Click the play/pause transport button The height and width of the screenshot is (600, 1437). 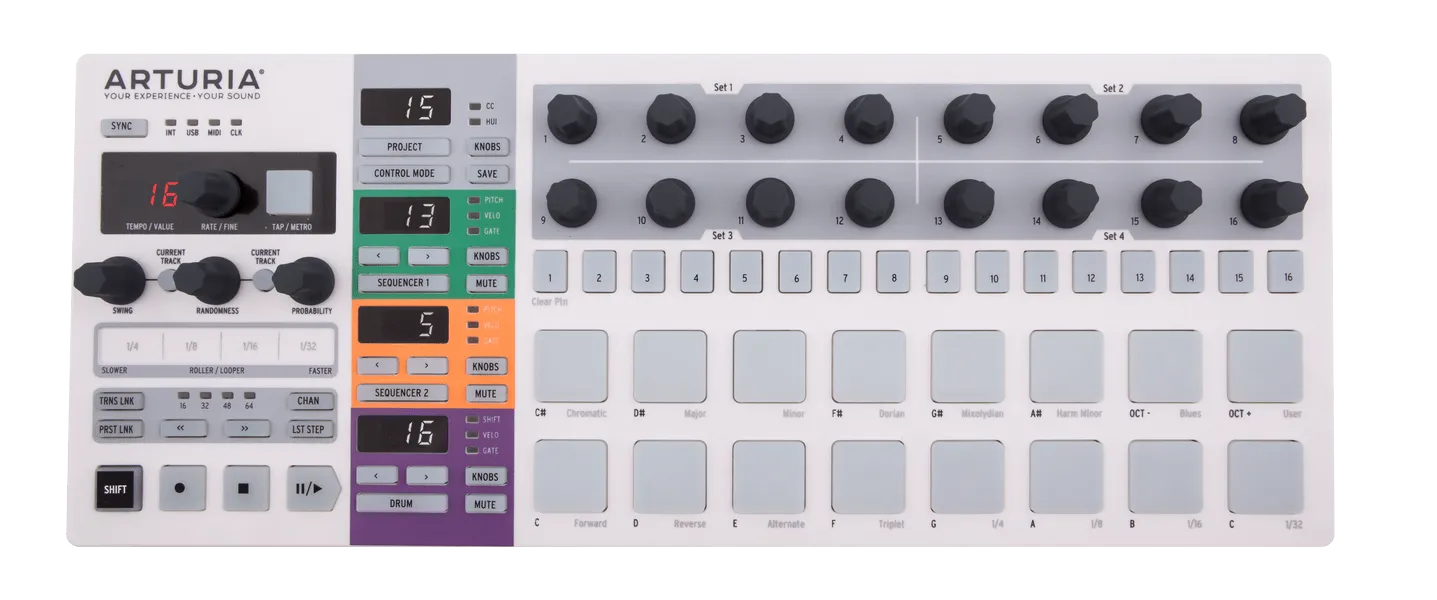click(x=313, y=489)
